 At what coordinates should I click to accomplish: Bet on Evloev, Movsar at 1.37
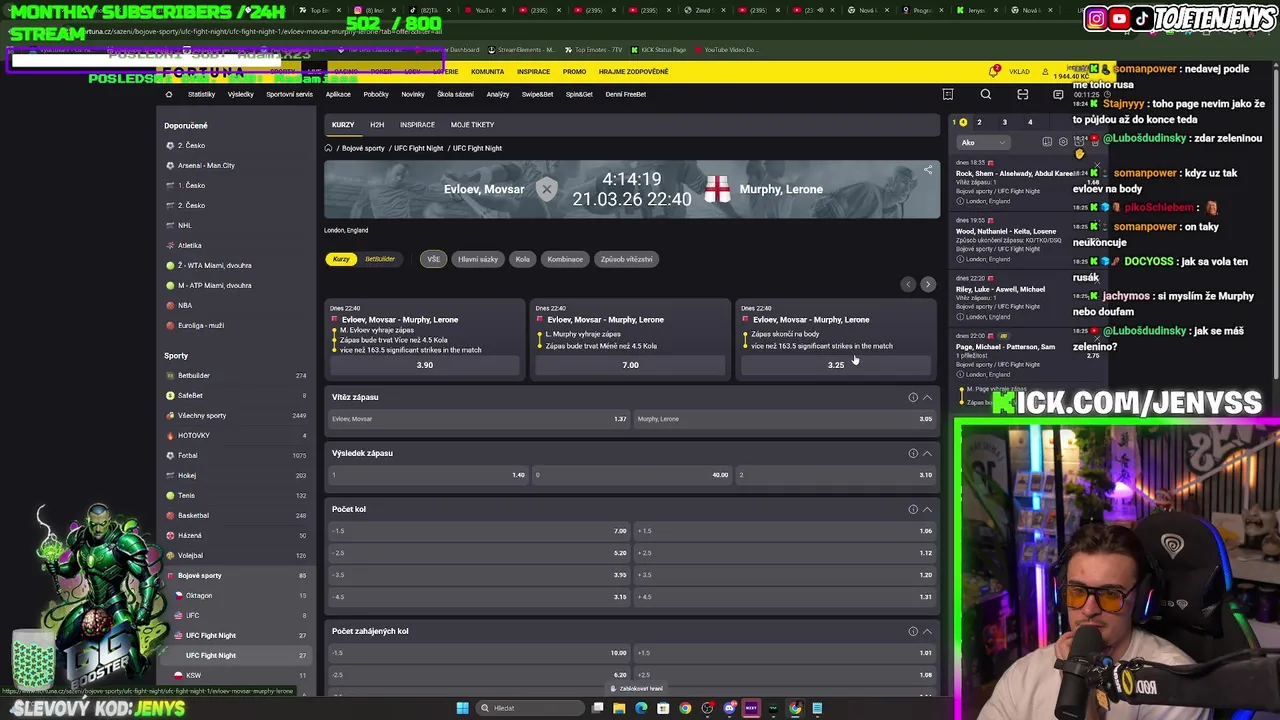[479, 419]
